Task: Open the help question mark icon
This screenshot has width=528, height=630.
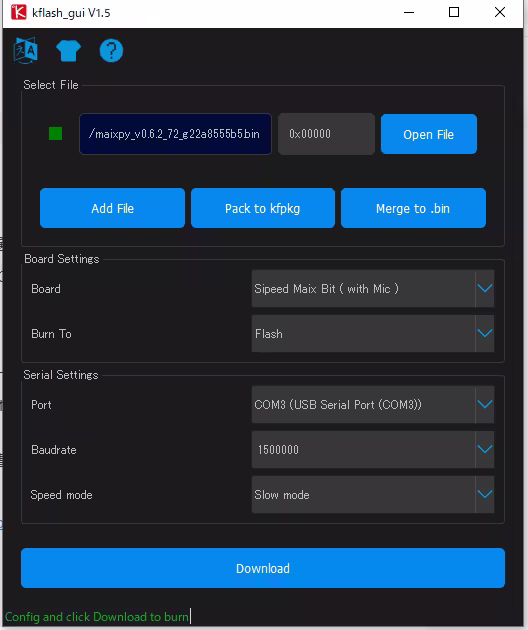Action: pos(111,51)
